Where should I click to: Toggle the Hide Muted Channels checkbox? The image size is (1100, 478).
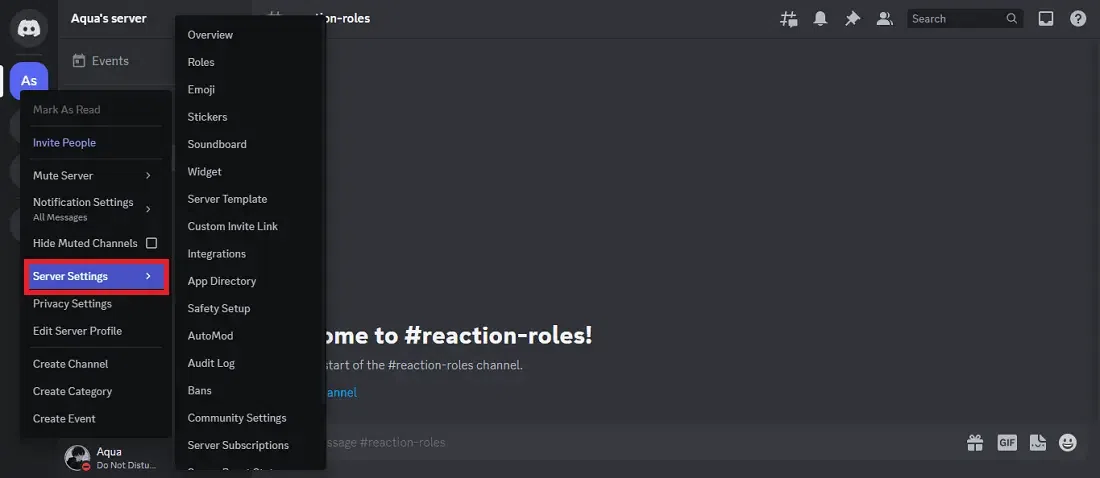click(151, 243)
